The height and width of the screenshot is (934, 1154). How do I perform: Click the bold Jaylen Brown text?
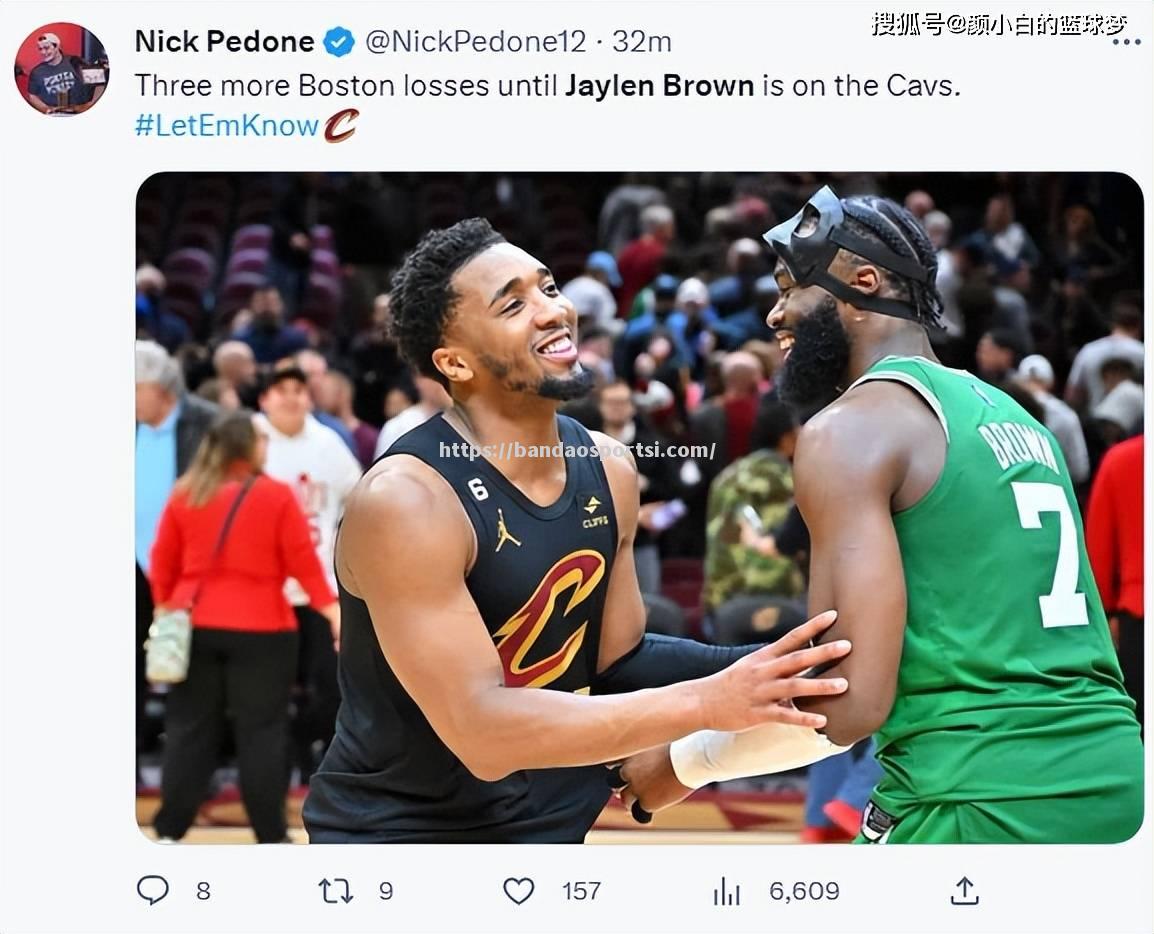coord(659,86)
